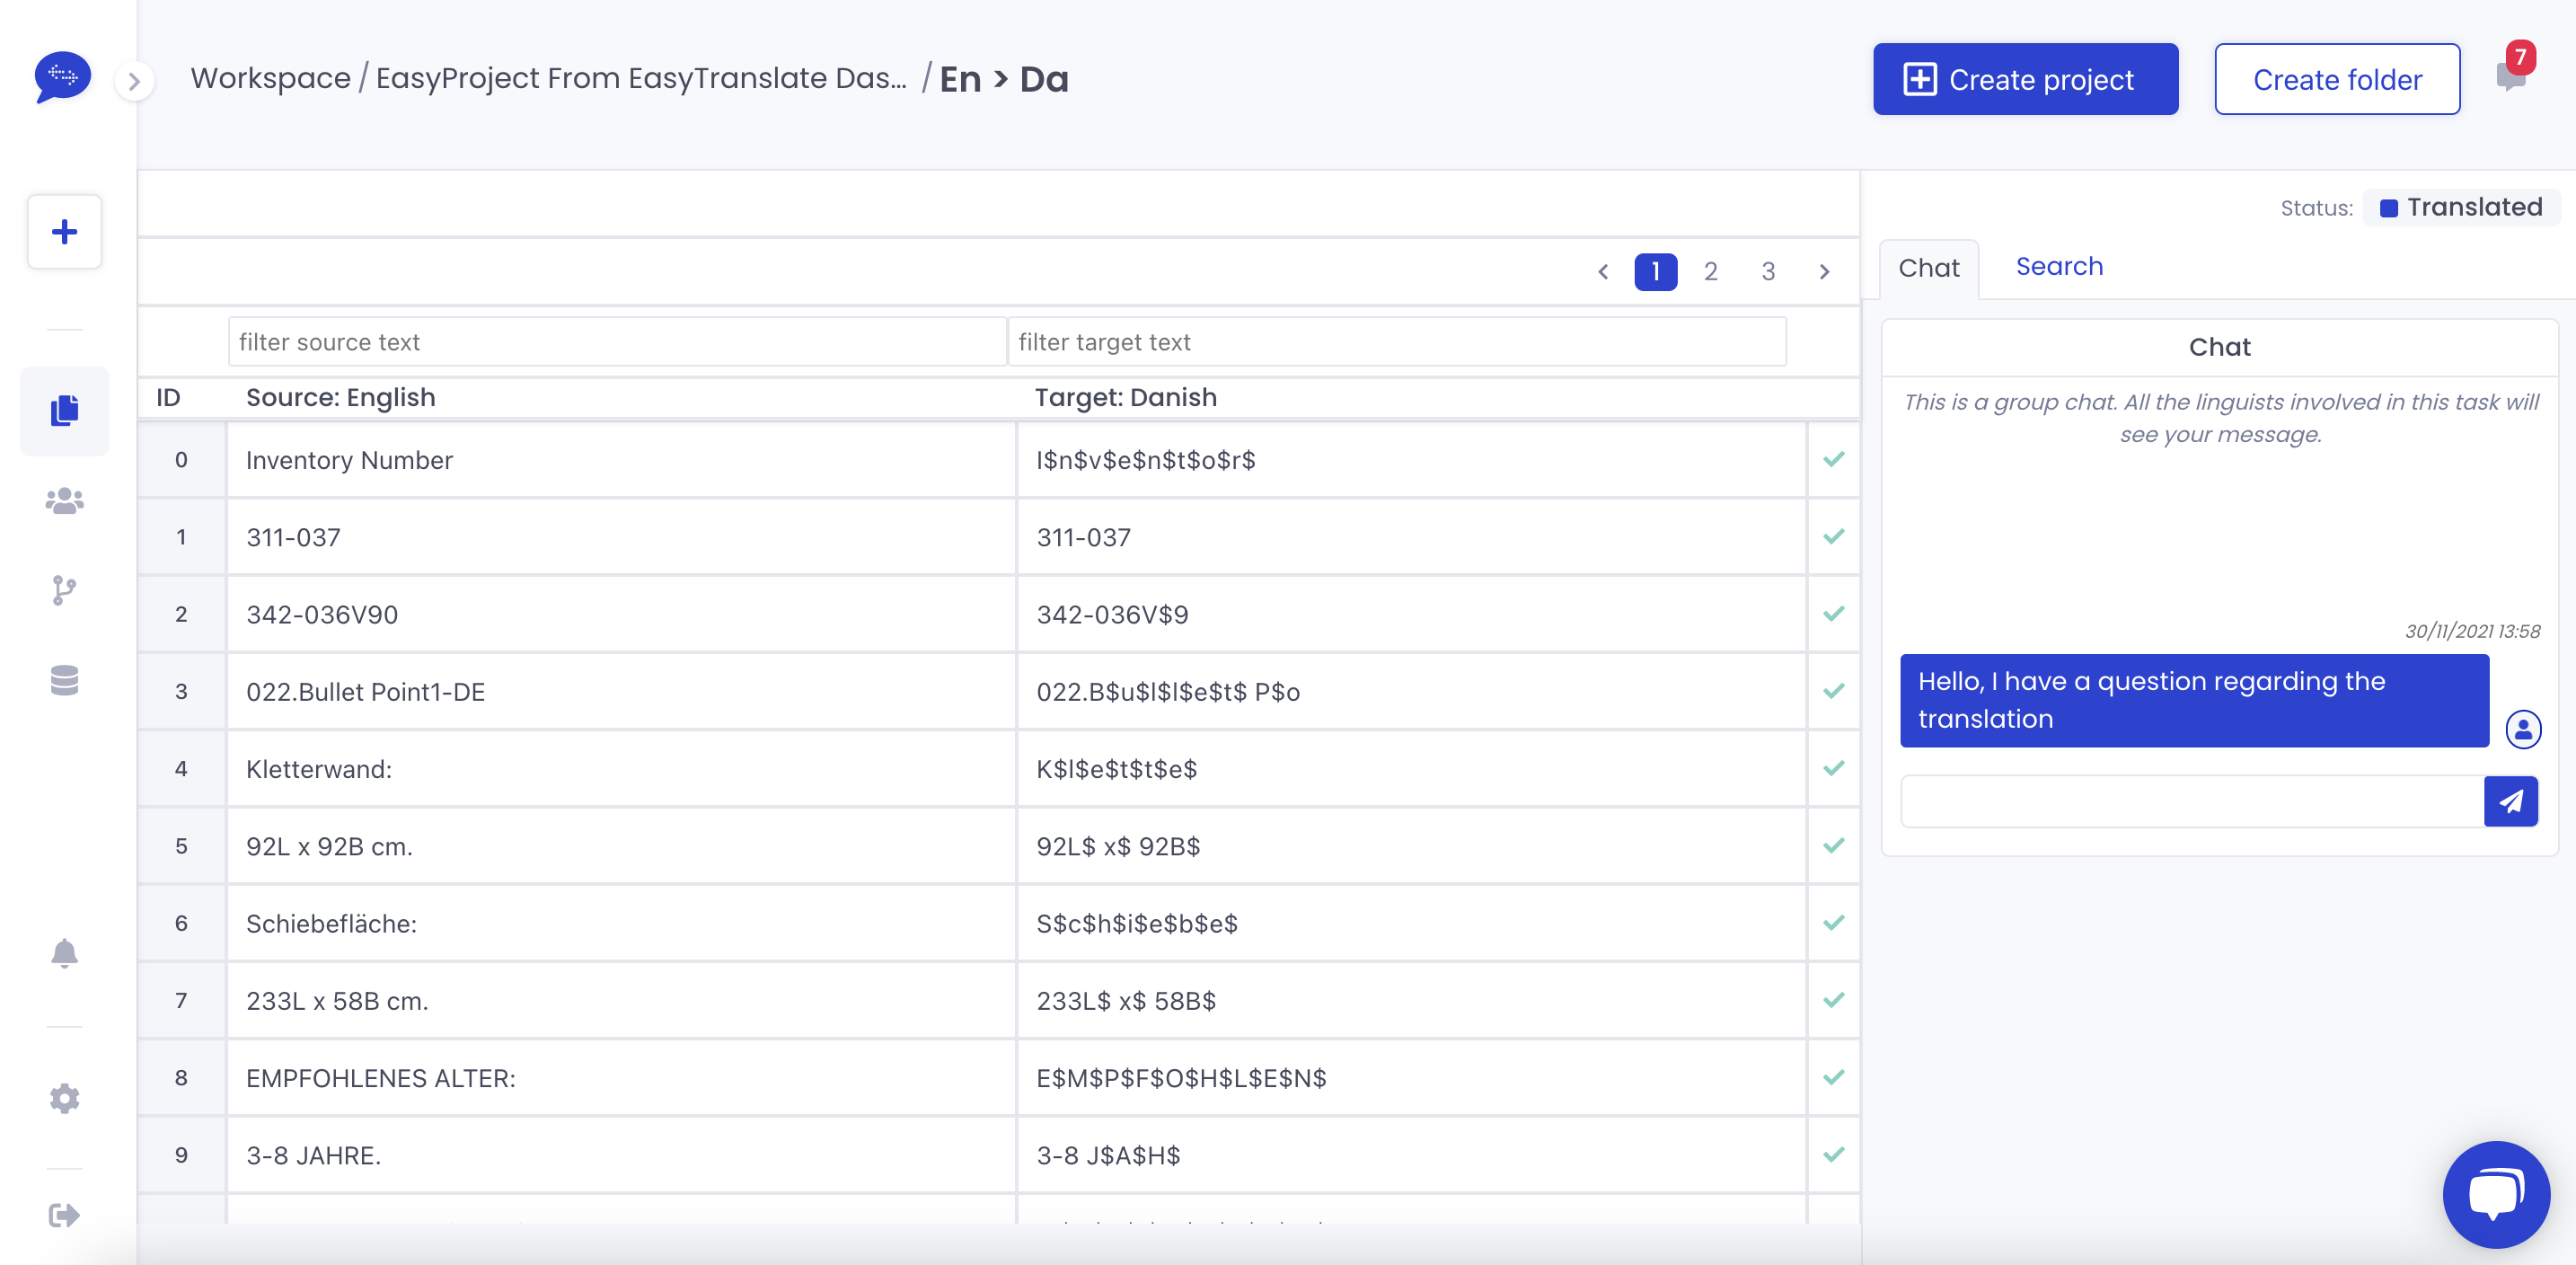2576x1265 pixels.
Task: Open settings via the gear icon
Action: pyautogui.click(x=63, y=1097)
